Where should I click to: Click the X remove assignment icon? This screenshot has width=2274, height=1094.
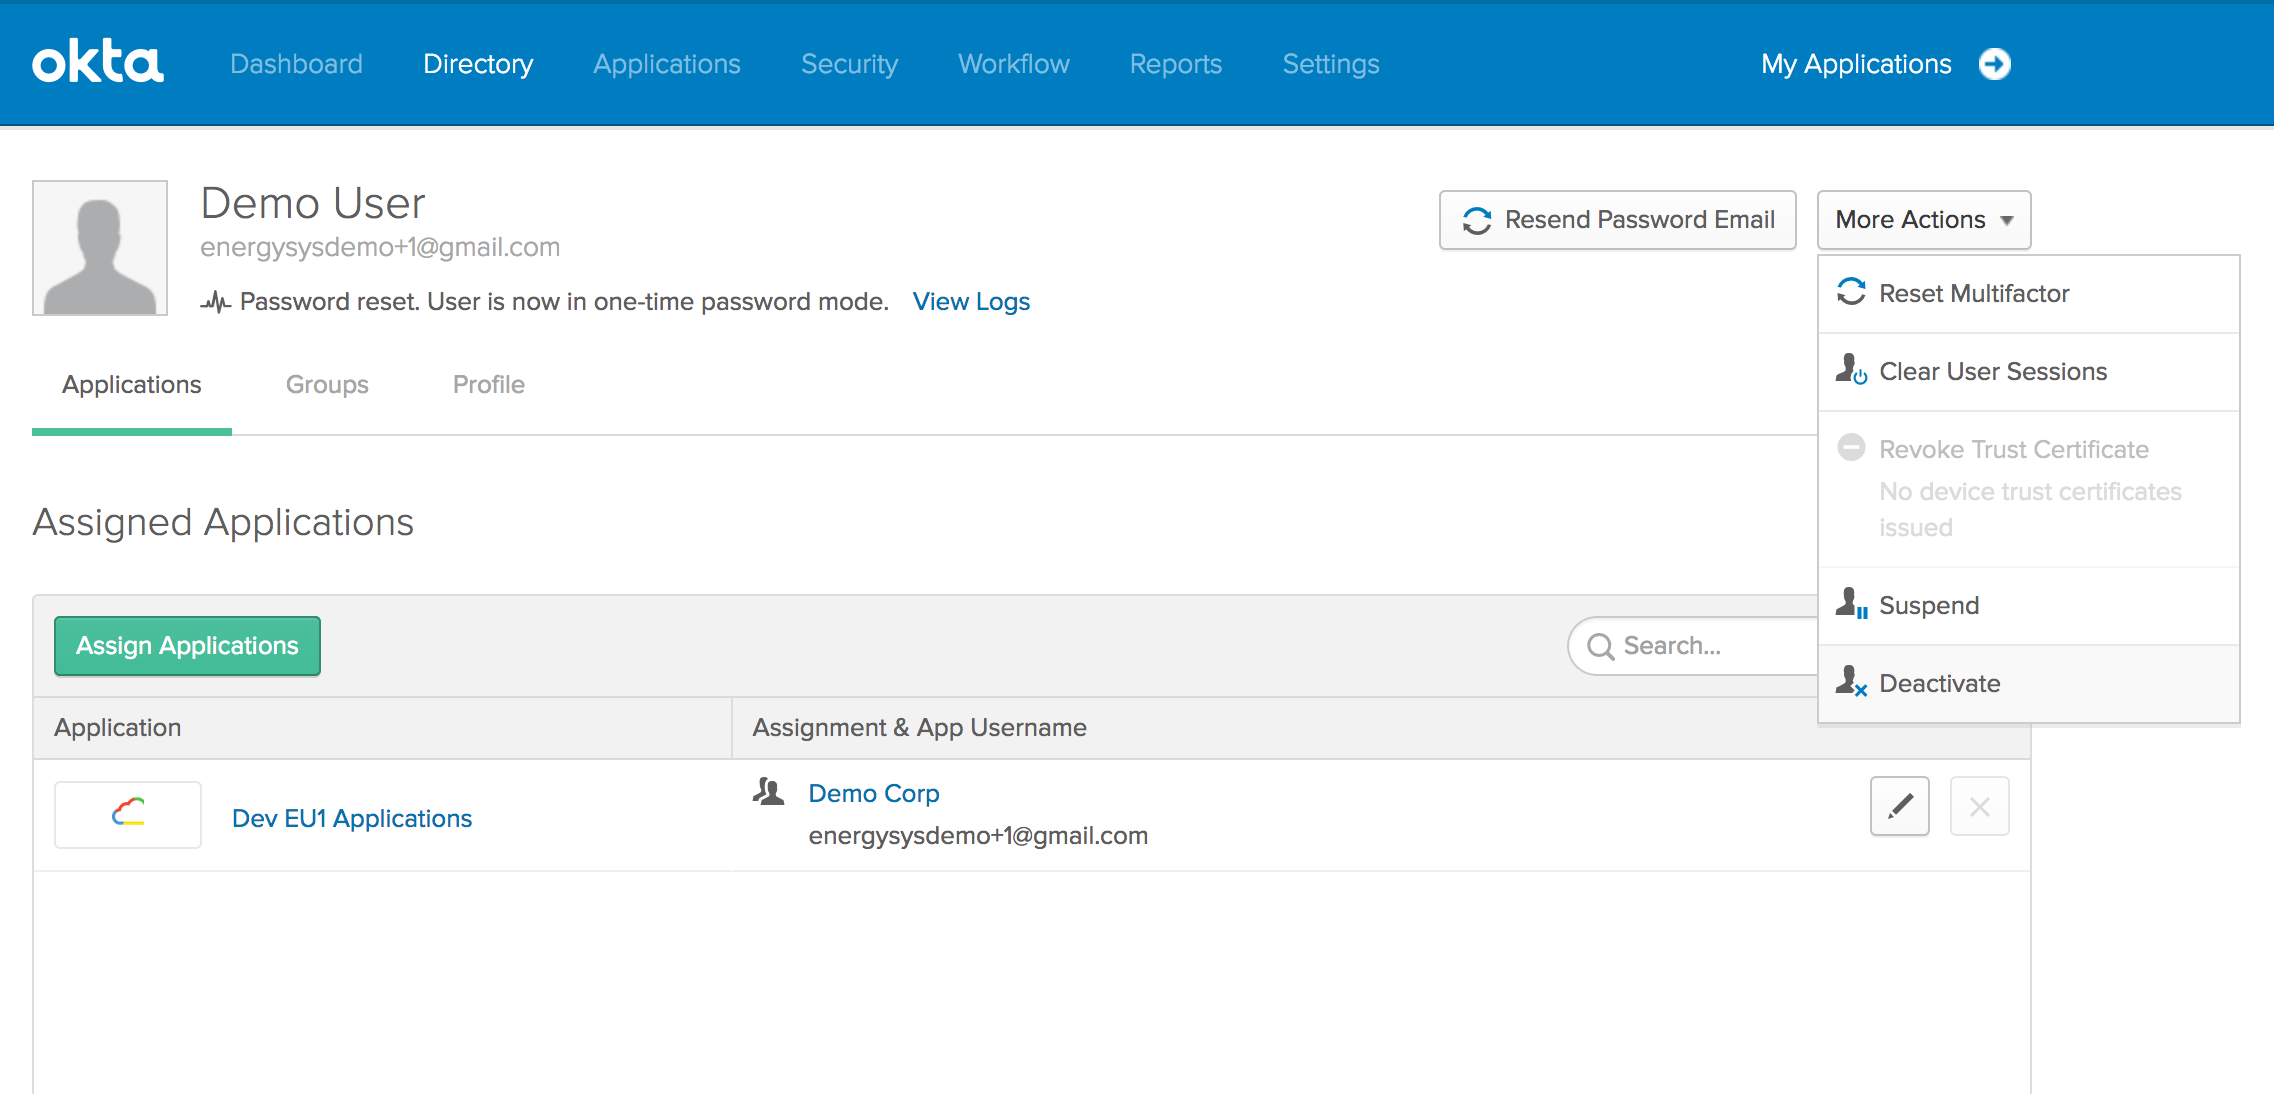pos(1979,806)
